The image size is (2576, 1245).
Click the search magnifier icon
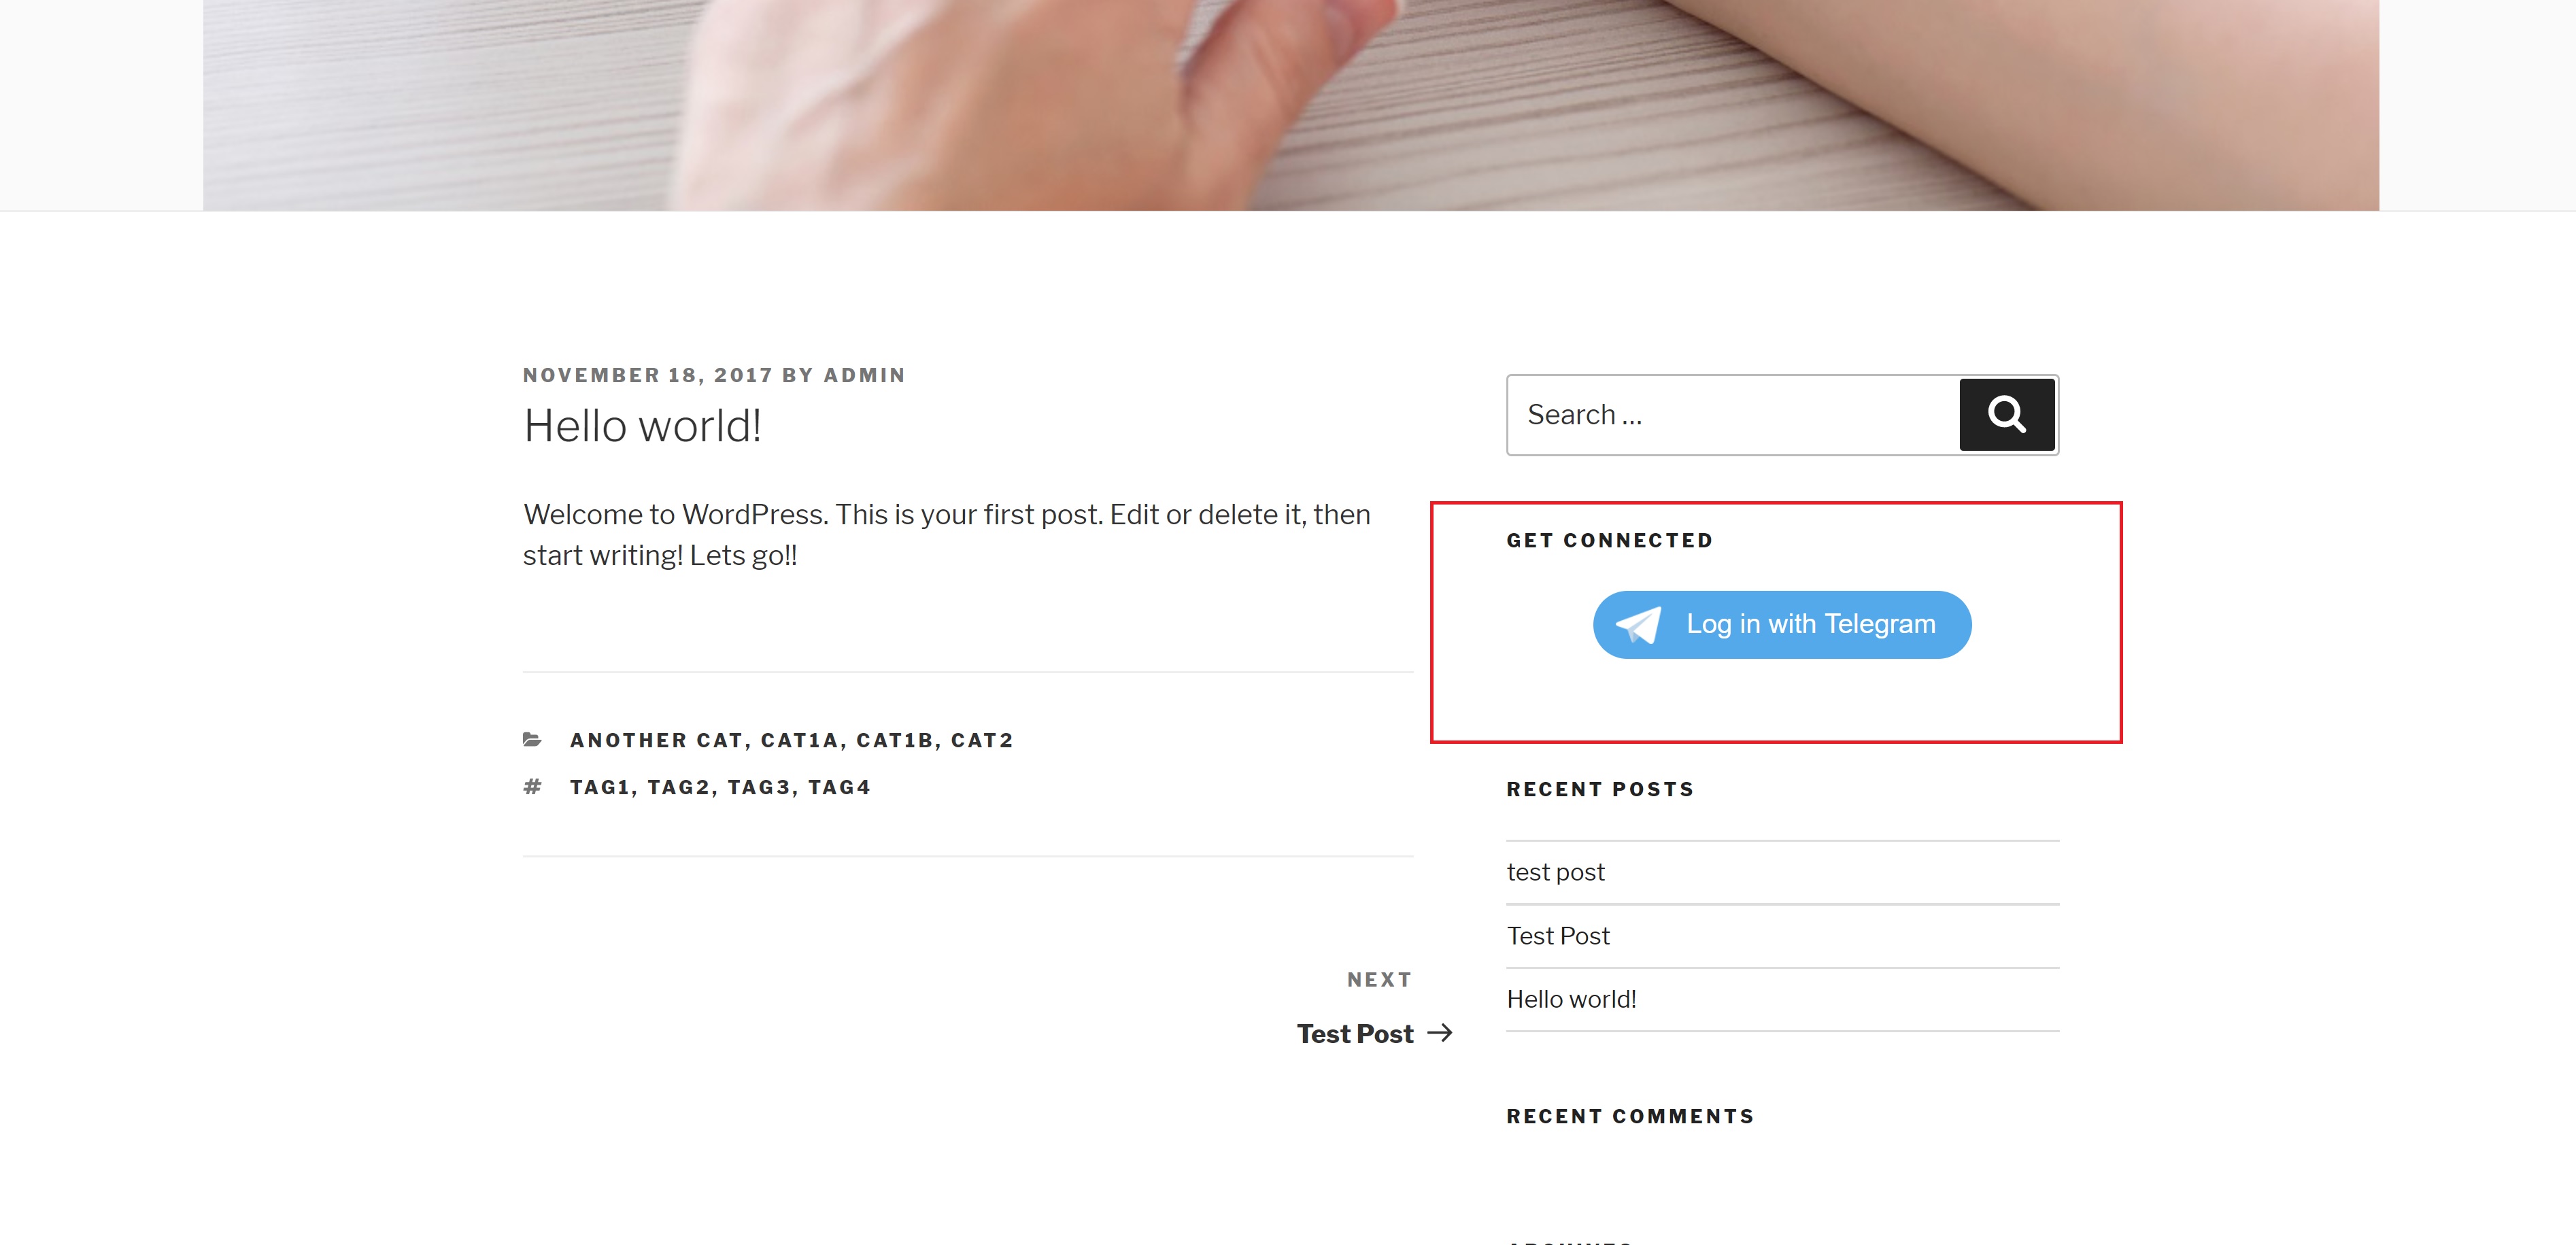click(x=2005, y=413)
